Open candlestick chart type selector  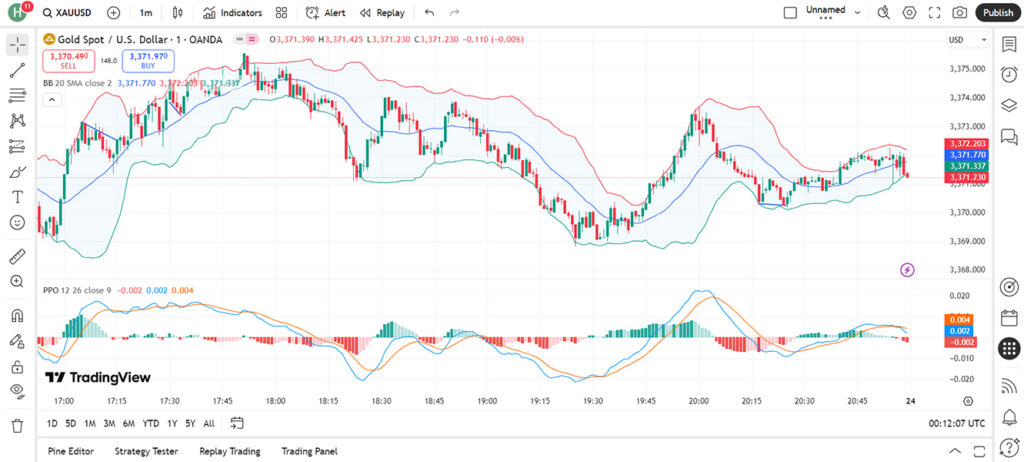(178, 12)
